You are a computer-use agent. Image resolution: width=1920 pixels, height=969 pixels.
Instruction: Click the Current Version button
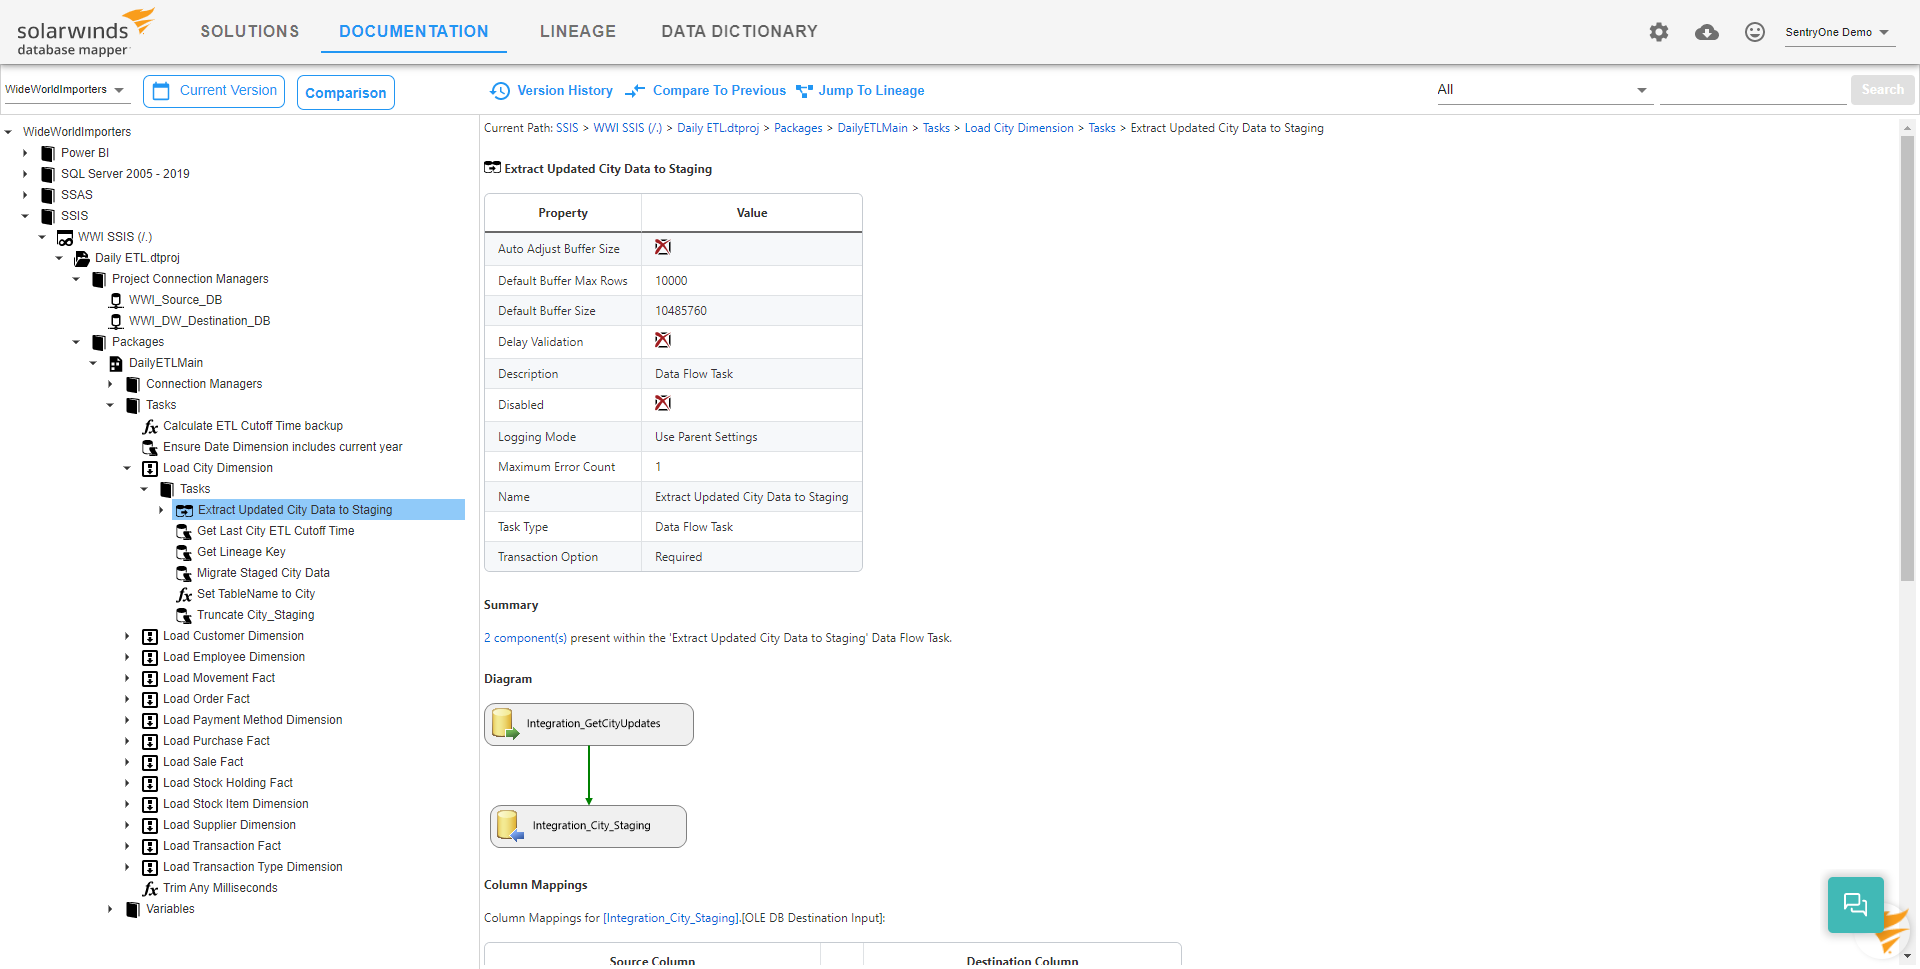pyautogui.click(x=214, y=91)
